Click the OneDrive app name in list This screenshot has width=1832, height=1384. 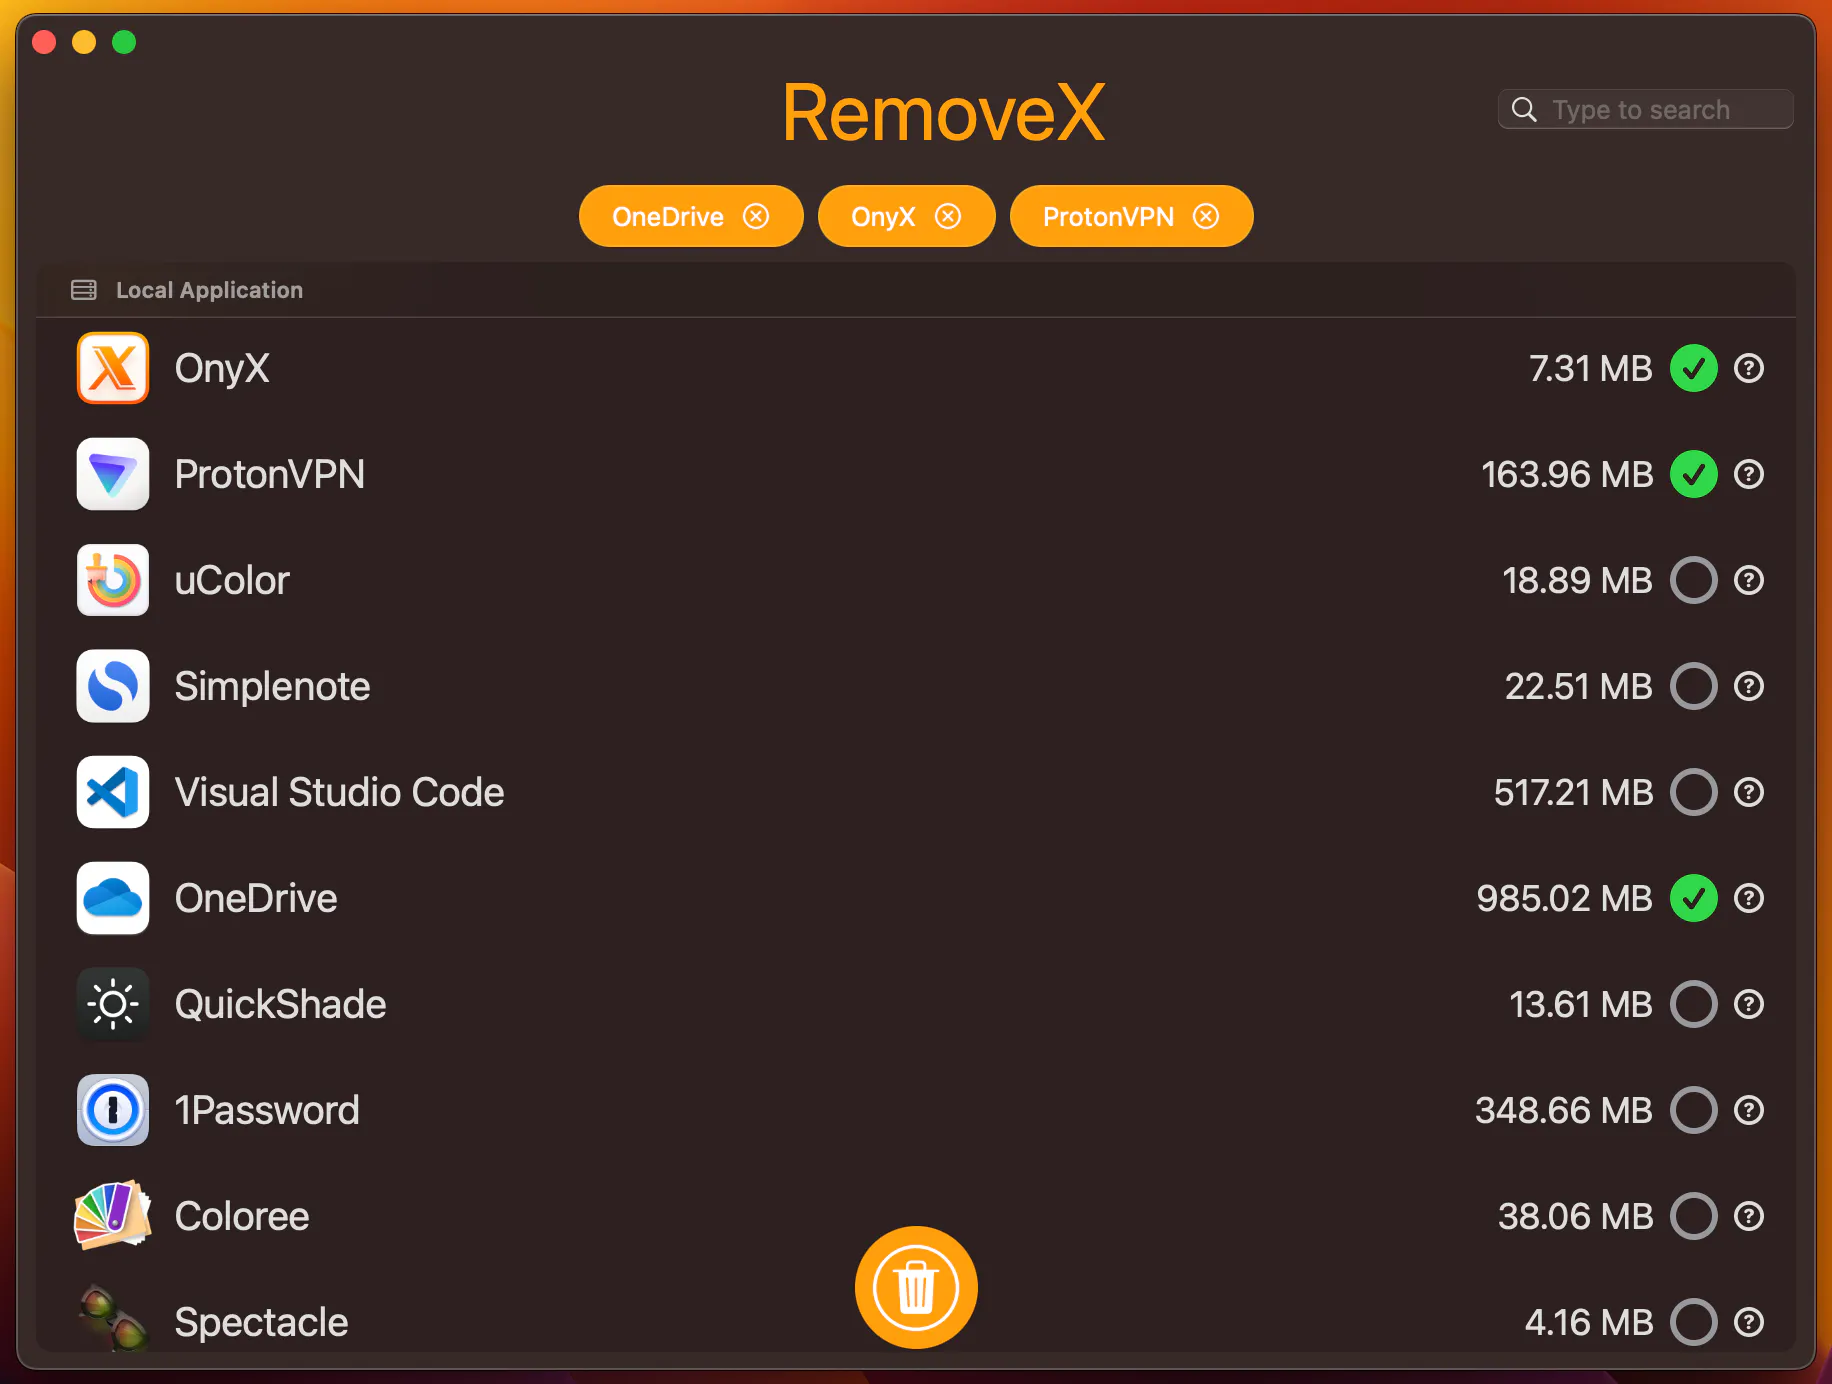coord(256,898)
